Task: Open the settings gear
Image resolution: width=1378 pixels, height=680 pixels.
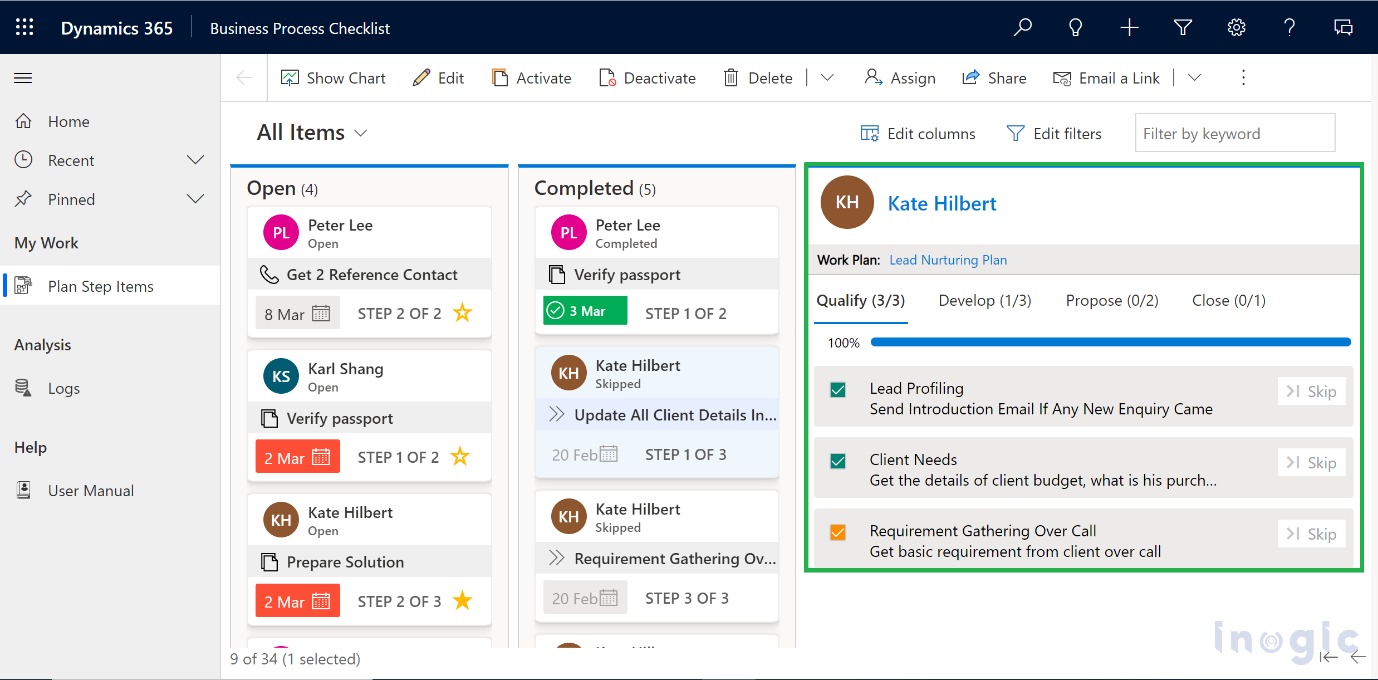Action: [1237, 28]
